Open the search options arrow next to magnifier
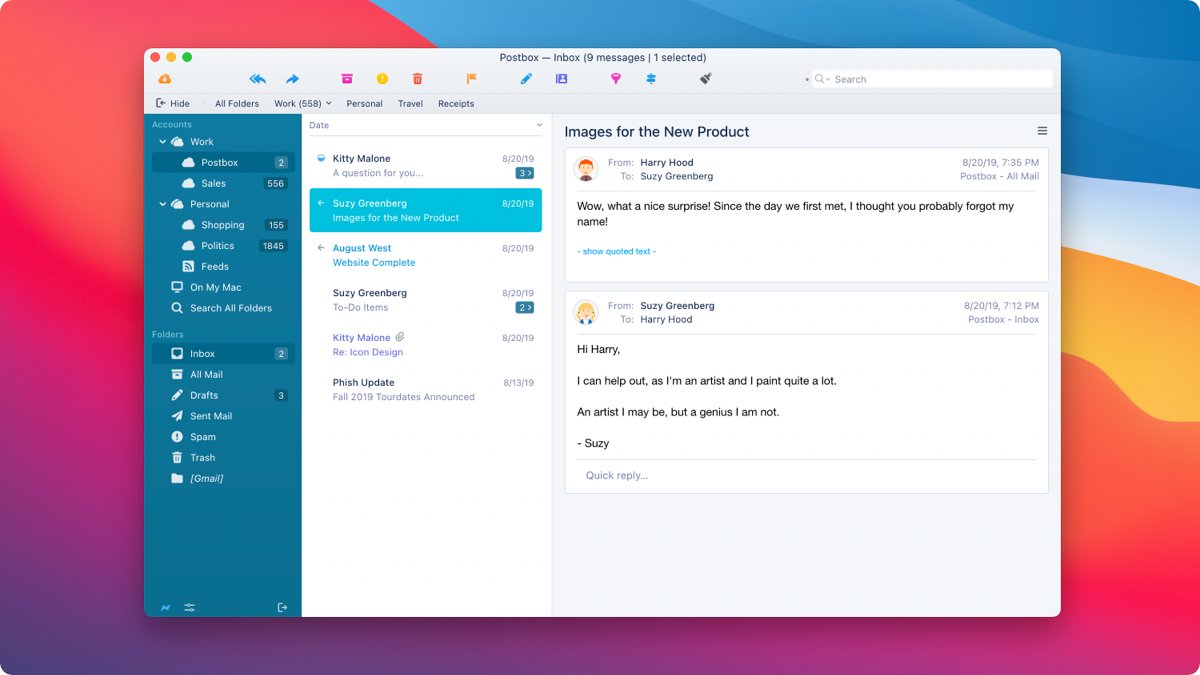 coord(828,80)
